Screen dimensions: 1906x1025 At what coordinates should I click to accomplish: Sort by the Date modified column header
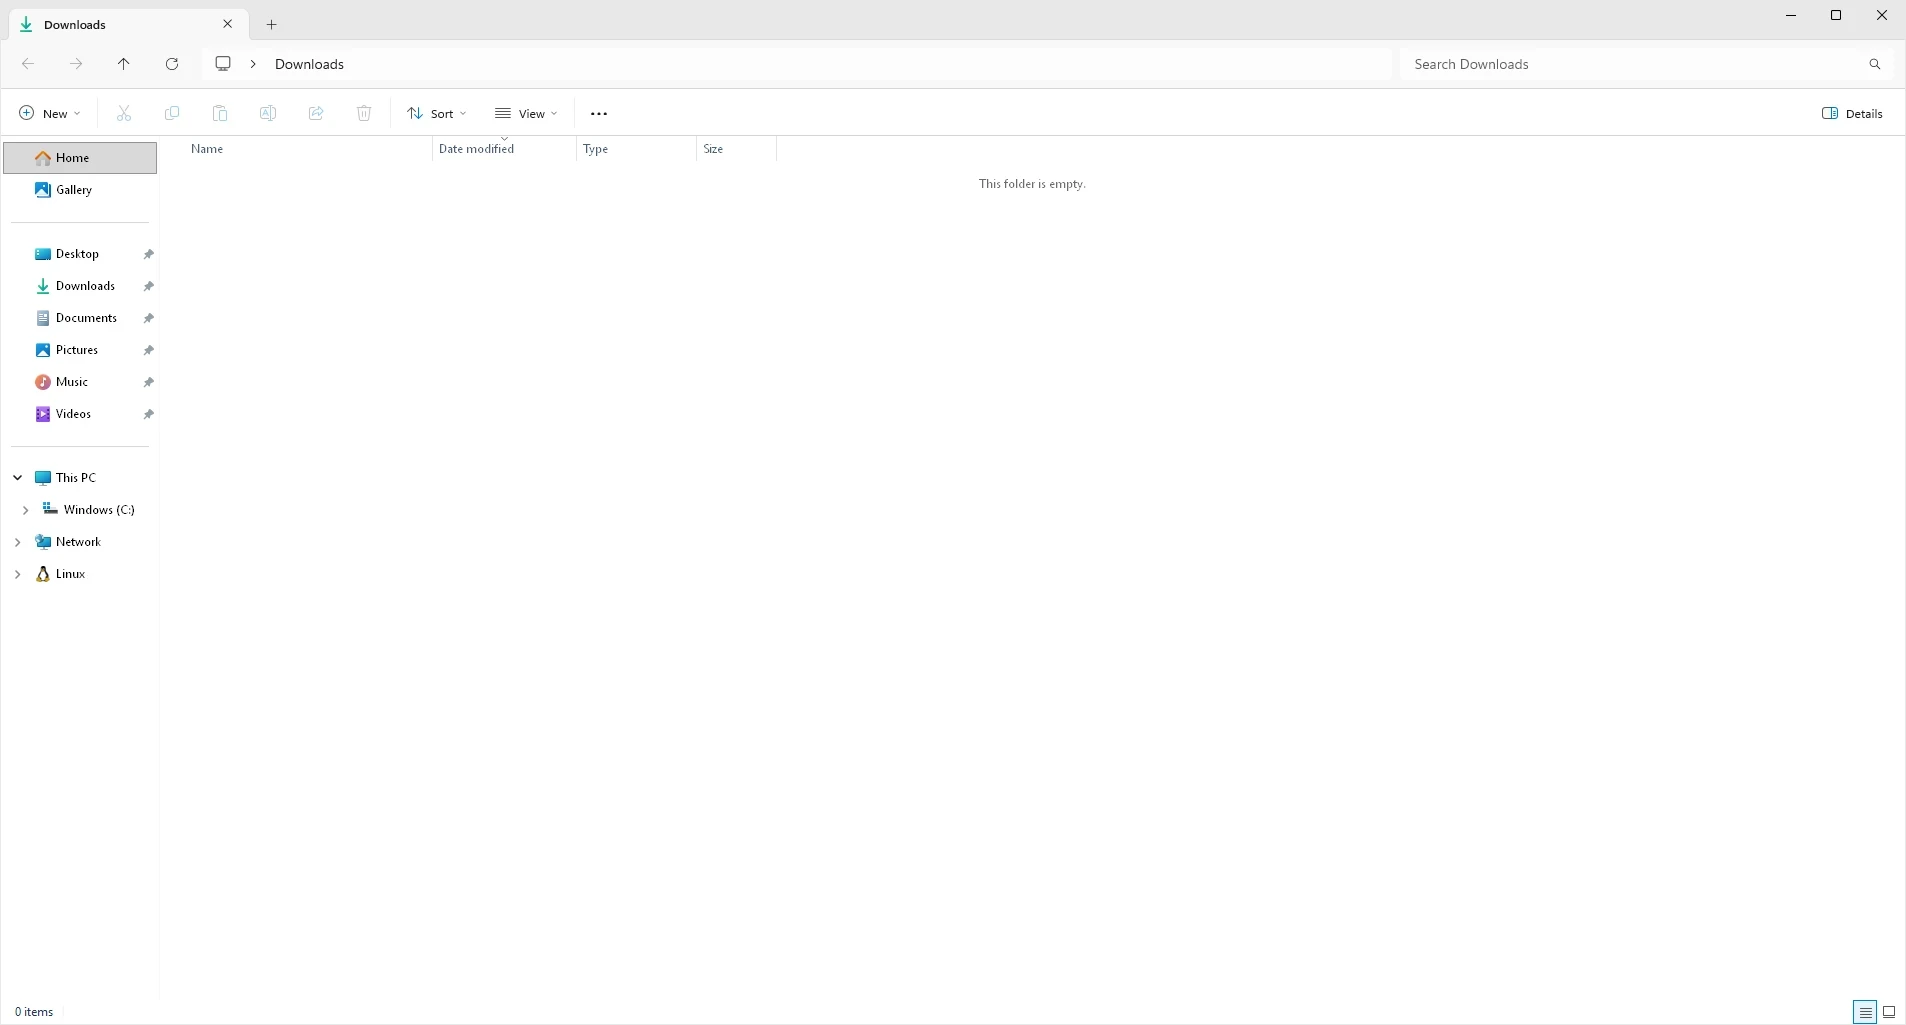(504, 149)
